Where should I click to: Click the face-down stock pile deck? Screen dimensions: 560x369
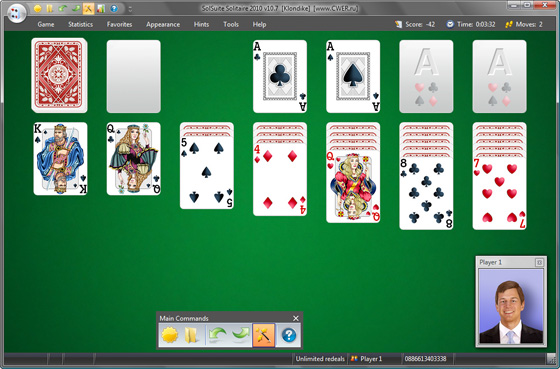[x=59, y=75]
